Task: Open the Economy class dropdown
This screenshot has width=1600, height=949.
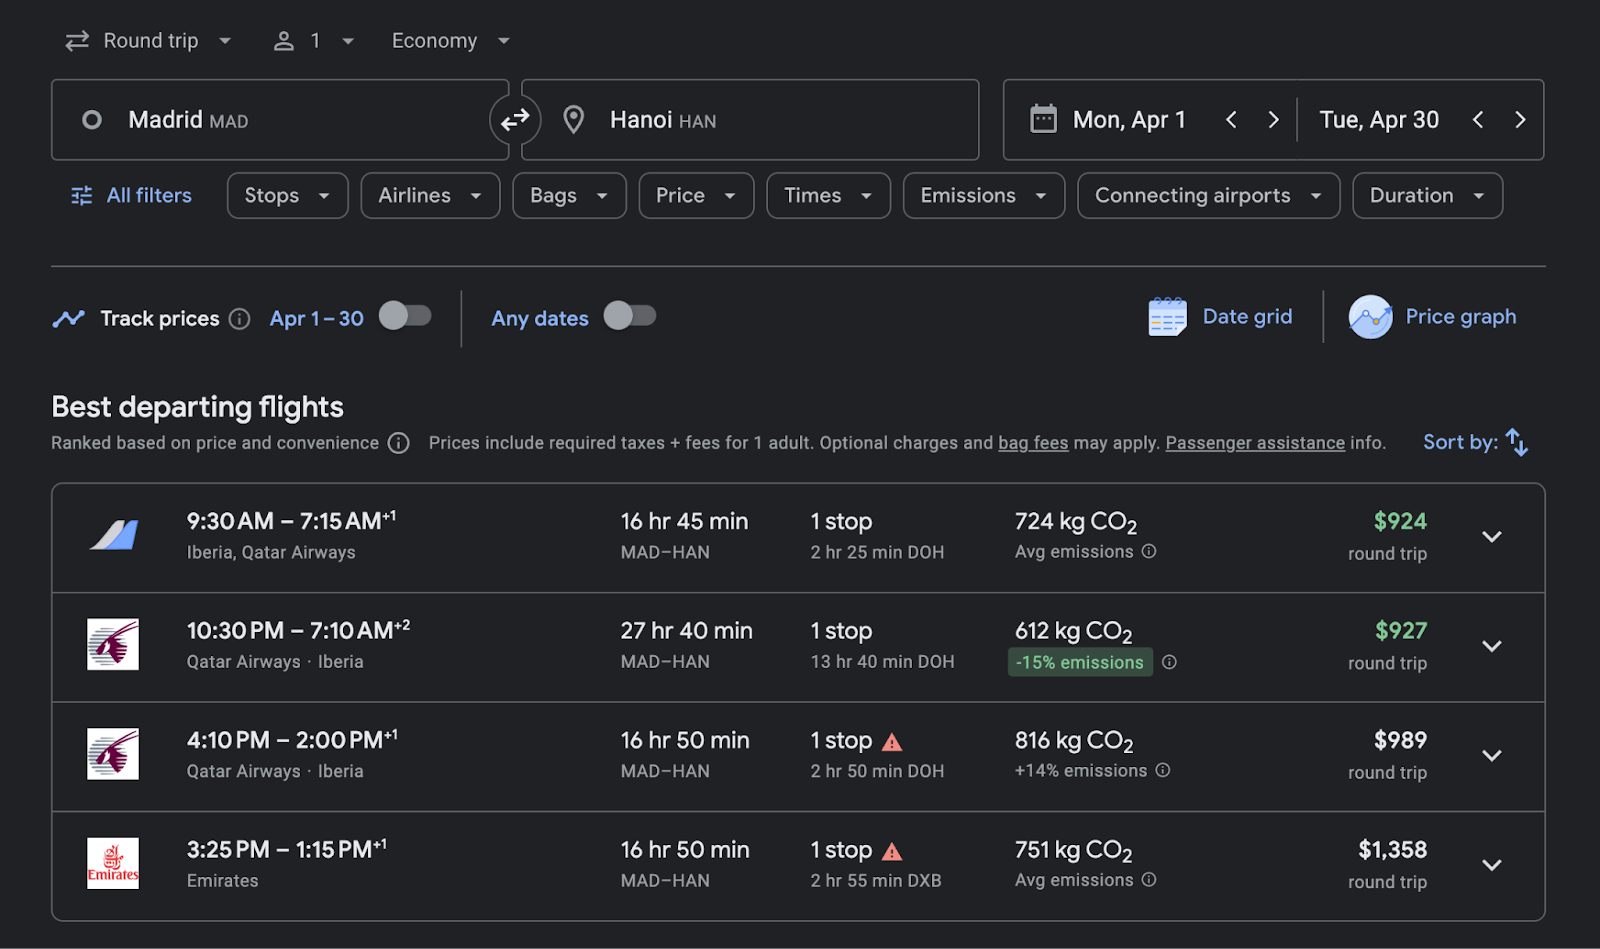Action: [x=451, y=41]
